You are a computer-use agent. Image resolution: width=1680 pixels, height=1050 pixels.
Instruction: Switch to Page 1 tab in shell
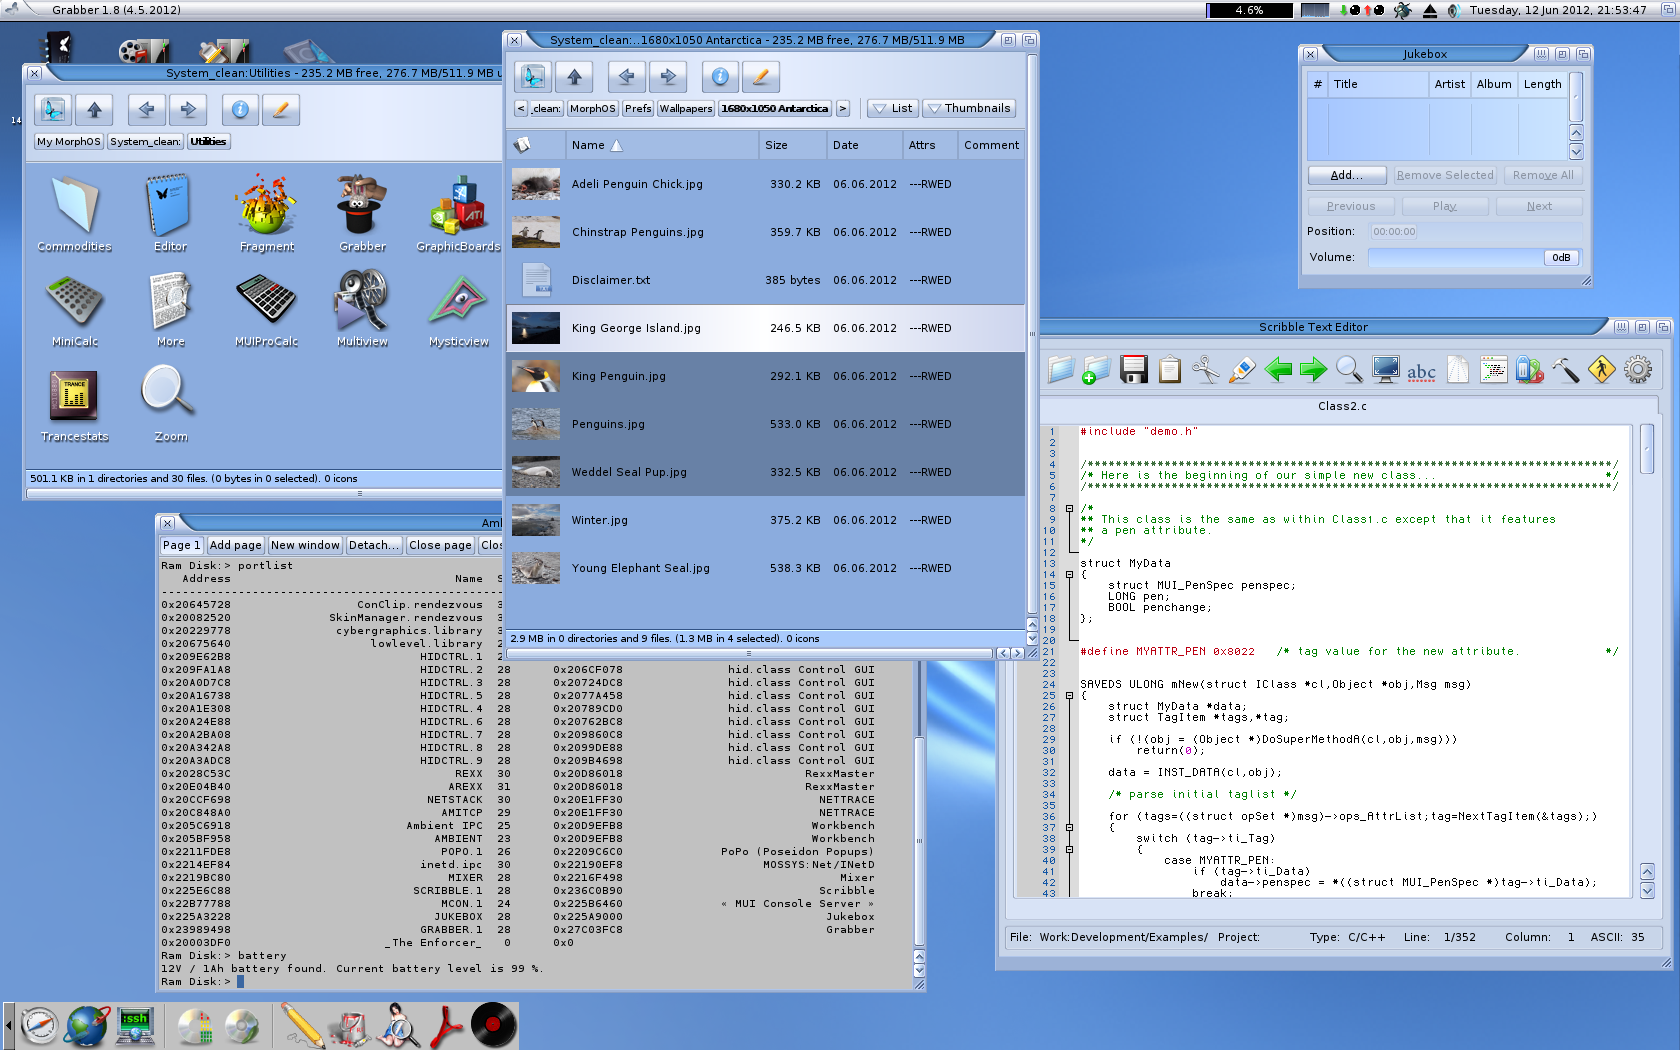tap(182, 545)
